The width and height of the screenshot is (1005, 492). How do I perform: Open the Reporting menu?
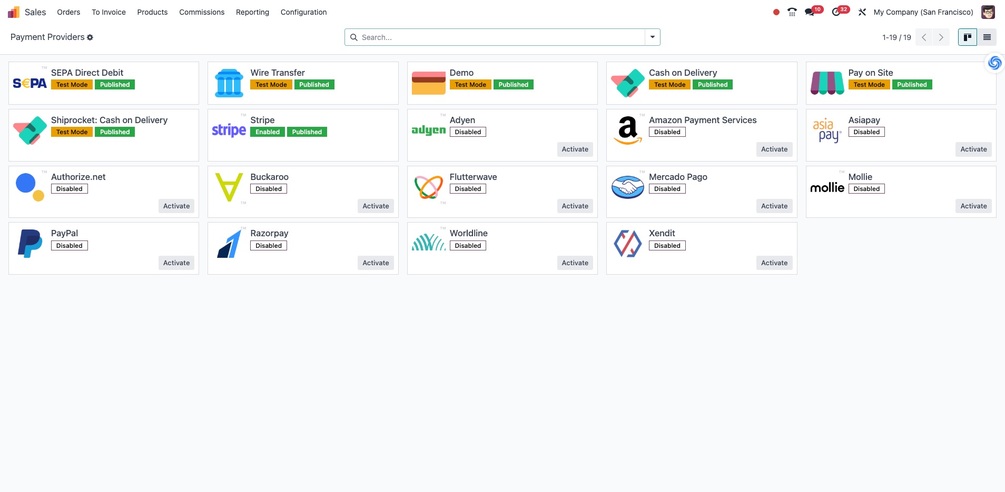253,12
